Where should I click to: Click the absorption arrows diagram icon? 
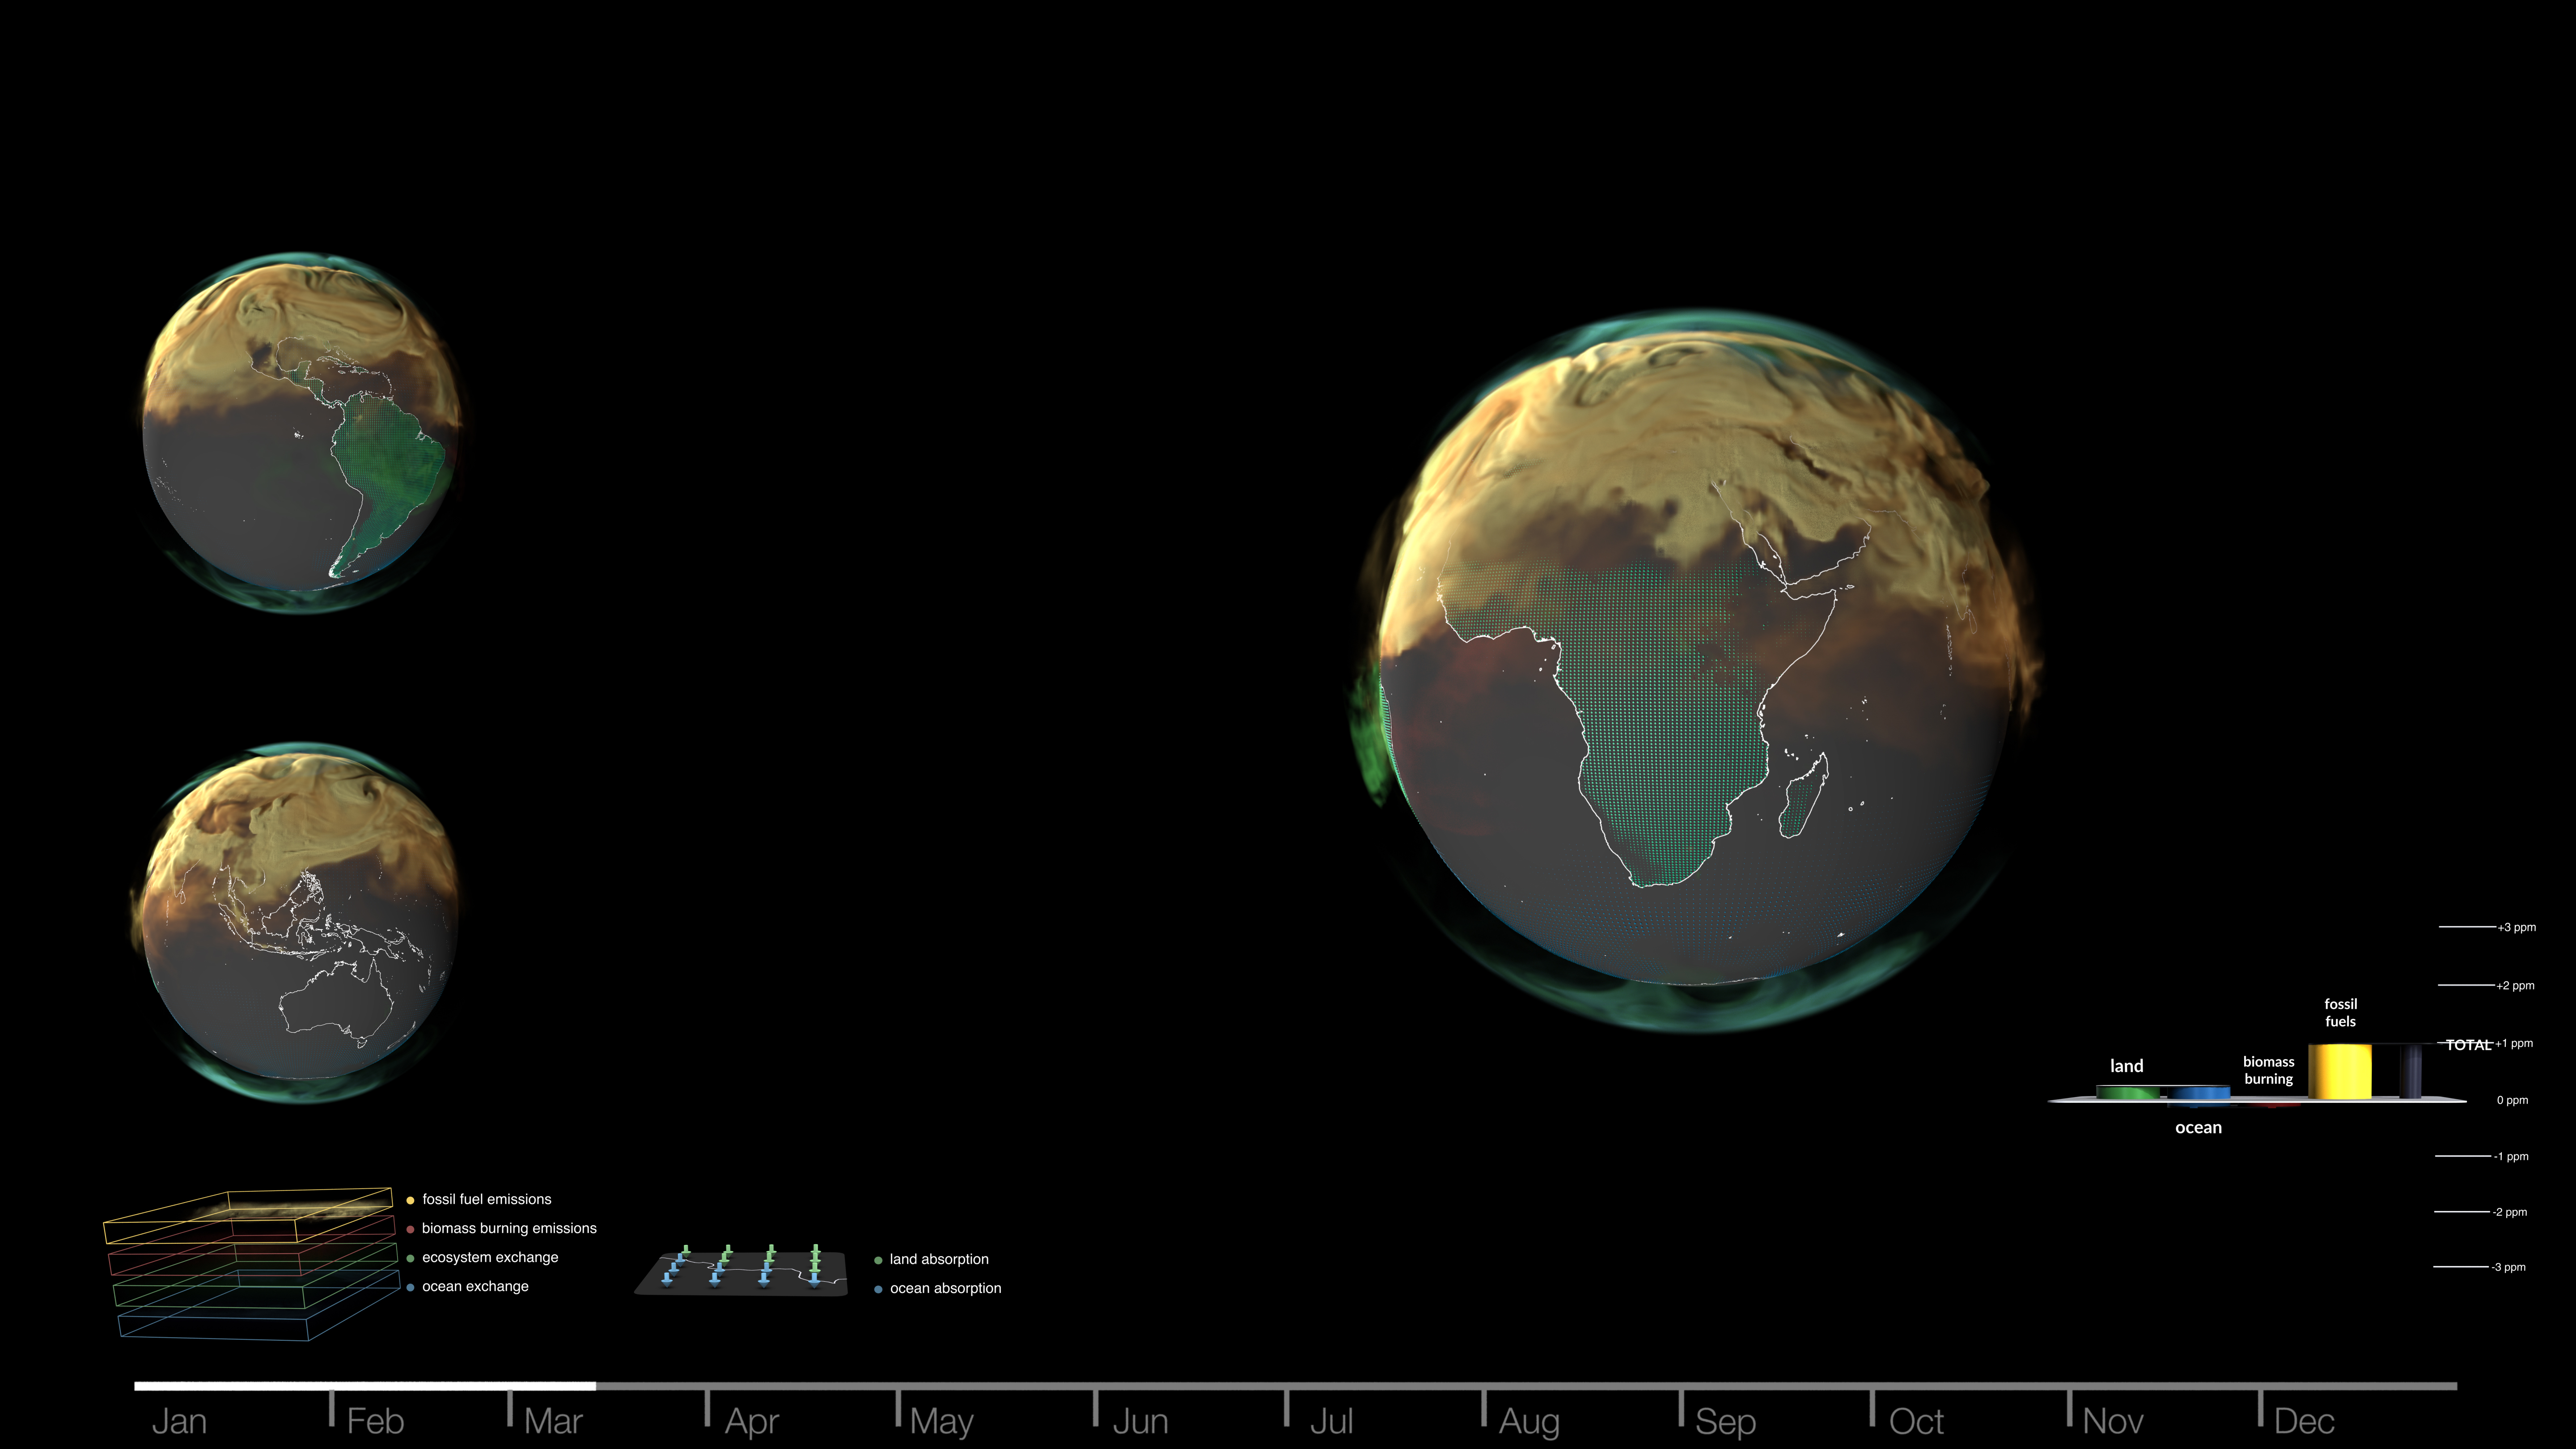pyautogui.click(x=741, y=1270)
